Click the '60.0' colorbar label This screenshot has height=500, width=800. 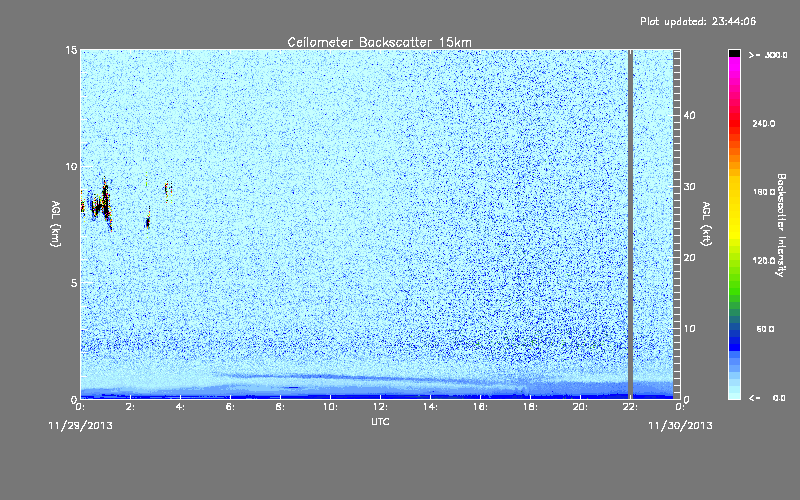point(765,329)
